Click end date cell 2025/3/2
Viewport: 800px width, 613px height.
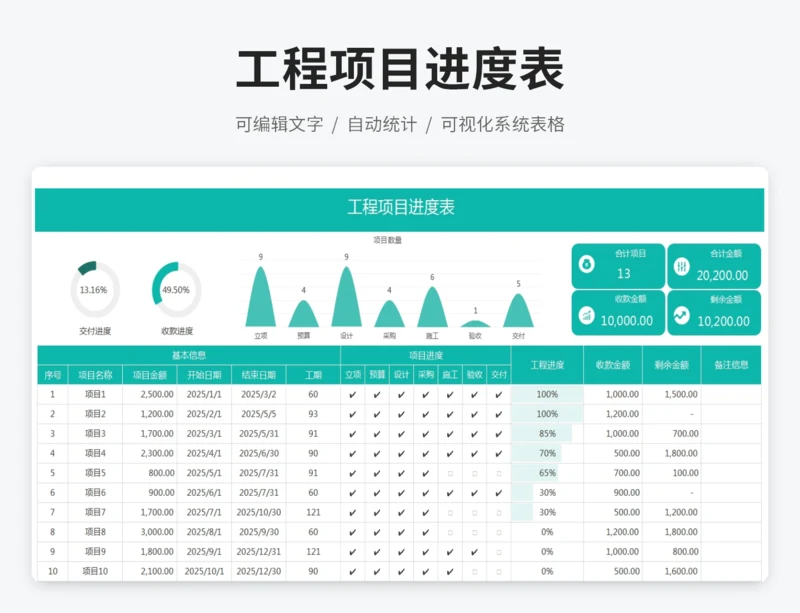[x=259, y=395]
